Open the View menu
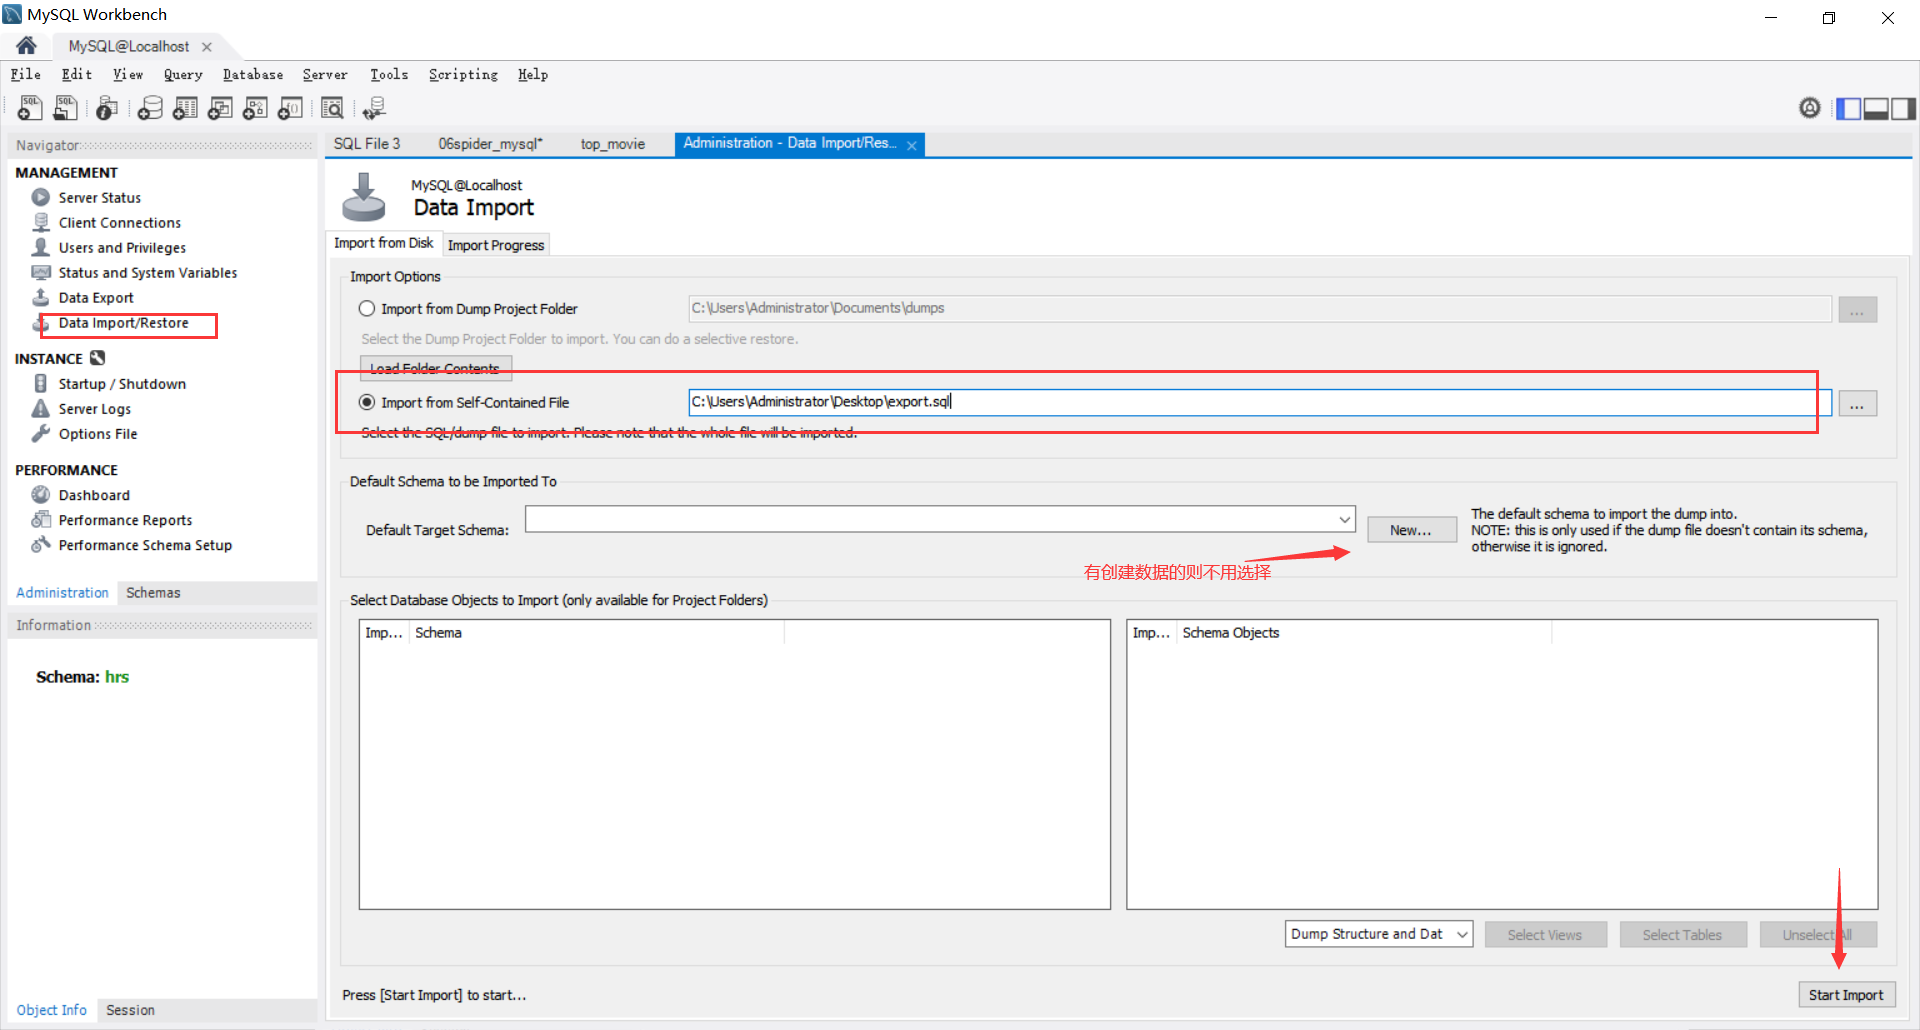The width and height of the screenshot is (1920, 1030). pos(128,74)
